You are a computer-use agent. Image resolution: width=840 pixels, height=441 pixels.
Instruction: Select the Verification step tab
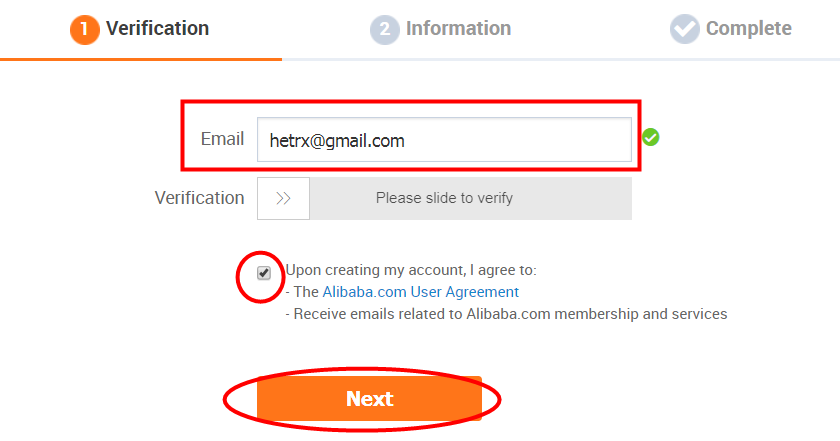pyautogui.click(x=139, y=29)
